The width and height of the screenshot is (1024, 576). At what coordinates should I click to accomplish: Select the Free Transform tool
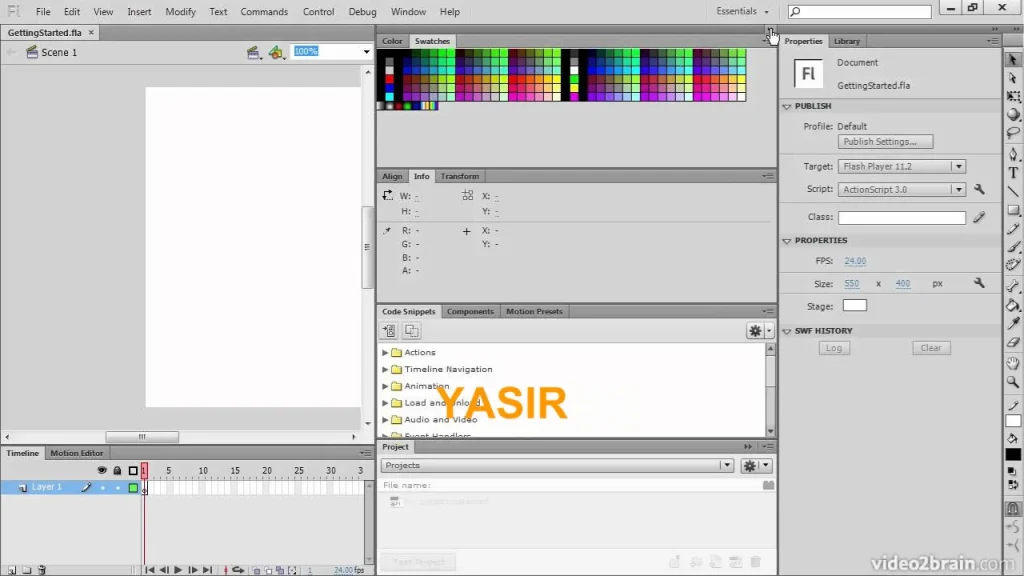pyautogui.click(x=1013, y=96)
